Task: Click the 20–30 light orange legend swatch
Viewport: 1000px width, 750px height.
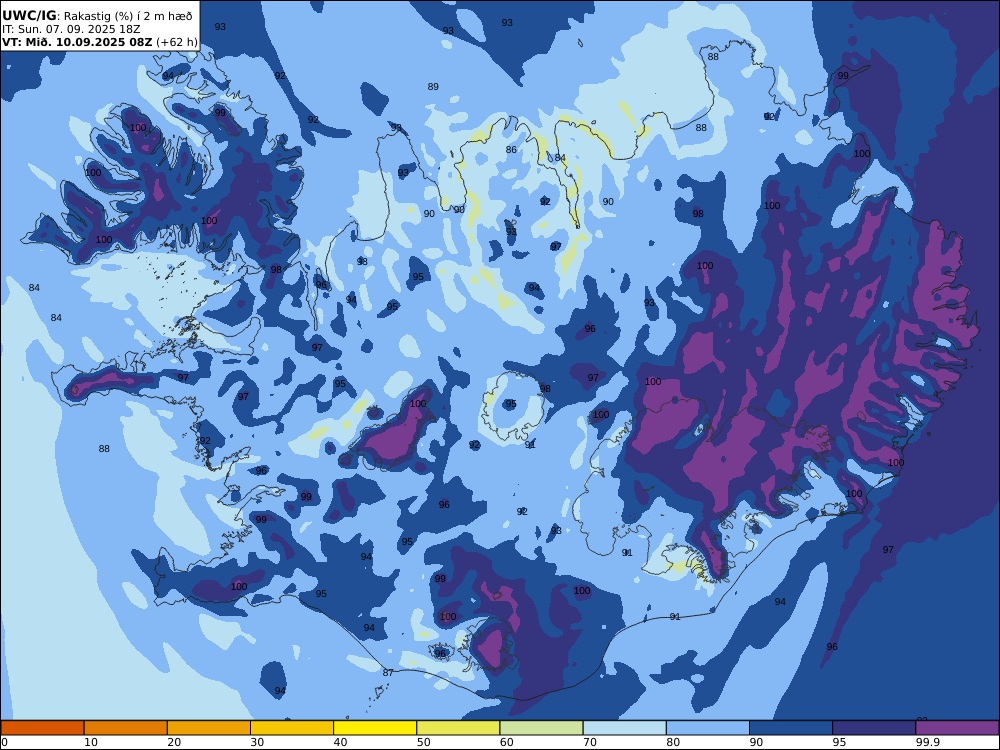Action: [x=209, y=728]
